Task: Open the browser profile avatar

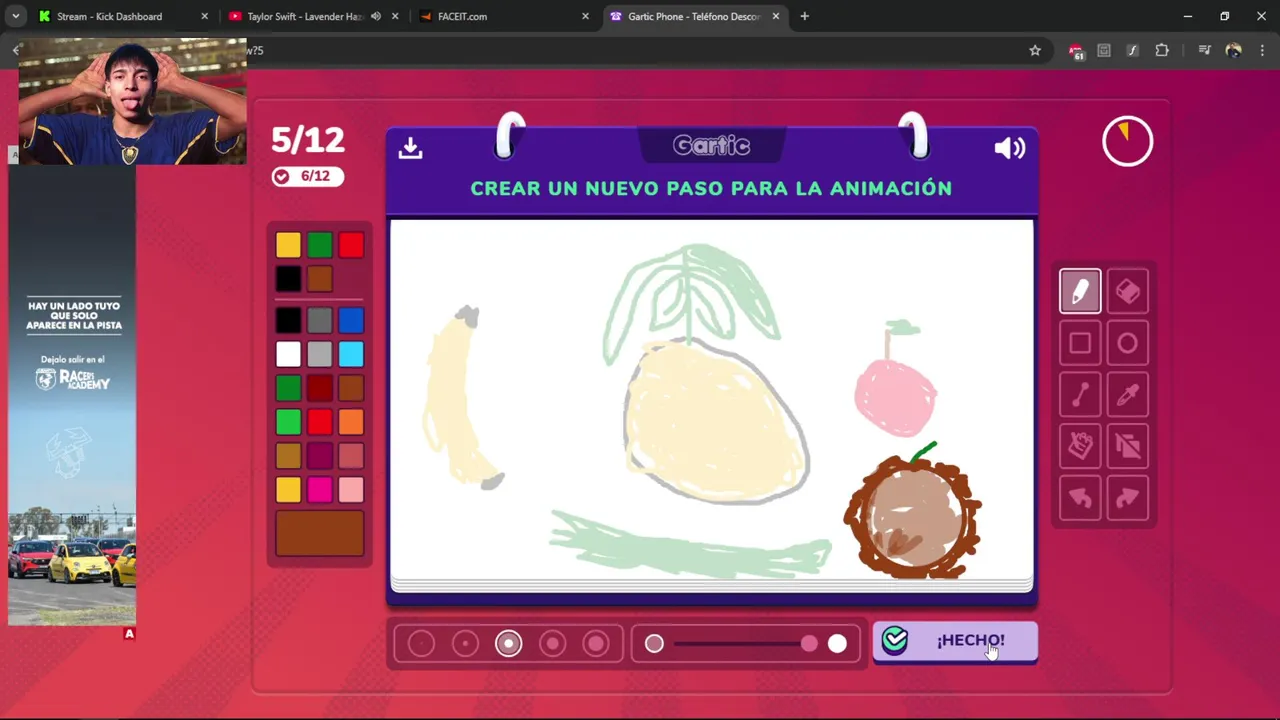Action: coord(1233,50)
